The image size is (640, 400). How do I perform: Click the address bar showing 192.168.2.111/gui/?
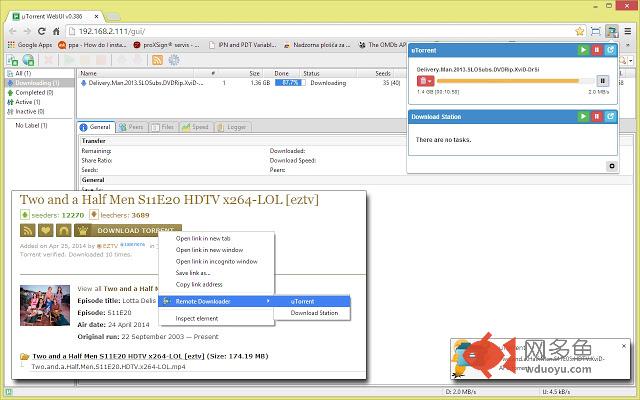[320, 31]
